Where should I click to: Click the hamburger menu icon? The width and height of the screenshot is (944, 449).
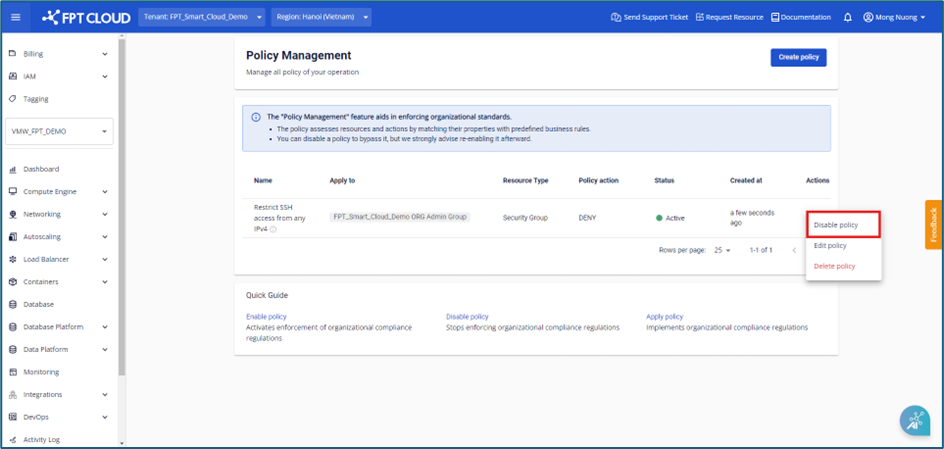(15, 17)
